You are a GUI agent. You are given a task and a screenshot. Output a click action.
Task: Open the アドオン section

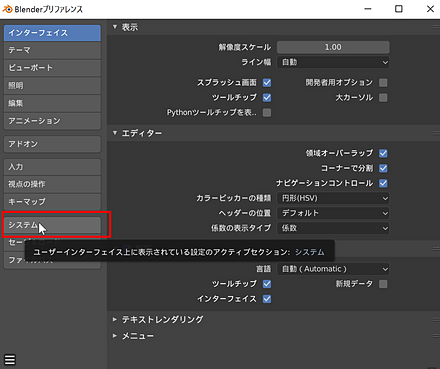click(x=52, y=144)
